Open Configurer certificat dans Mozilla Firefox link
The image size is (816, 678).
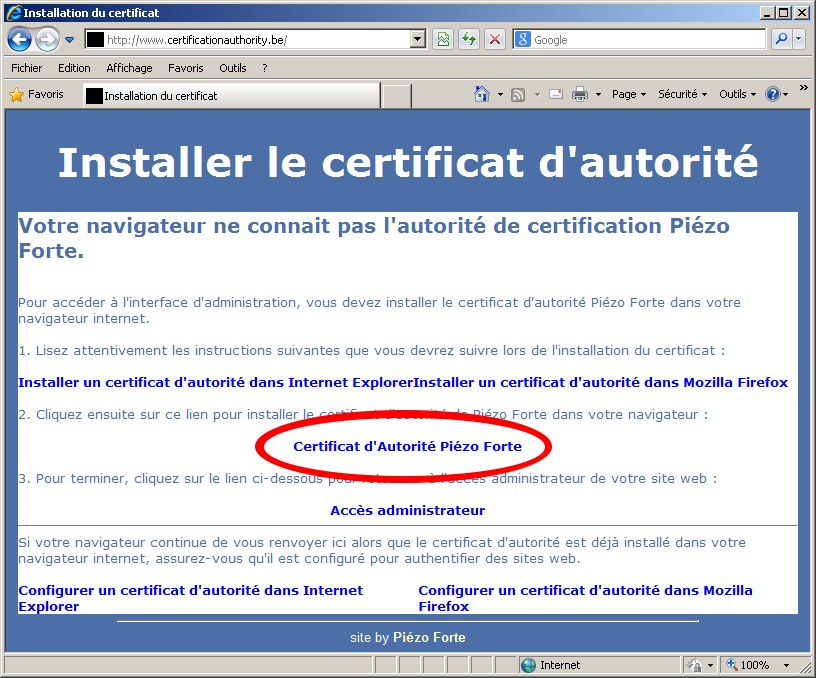[585, 598]
